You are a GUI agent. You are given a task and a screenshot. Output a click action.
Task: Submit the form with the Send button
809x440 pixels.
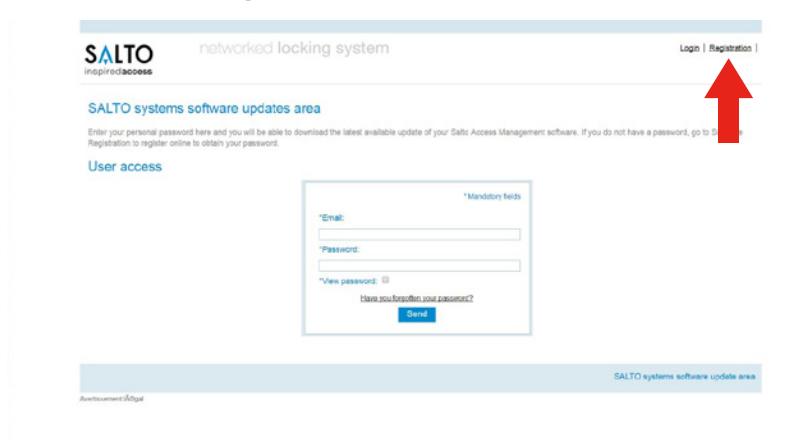417,314
